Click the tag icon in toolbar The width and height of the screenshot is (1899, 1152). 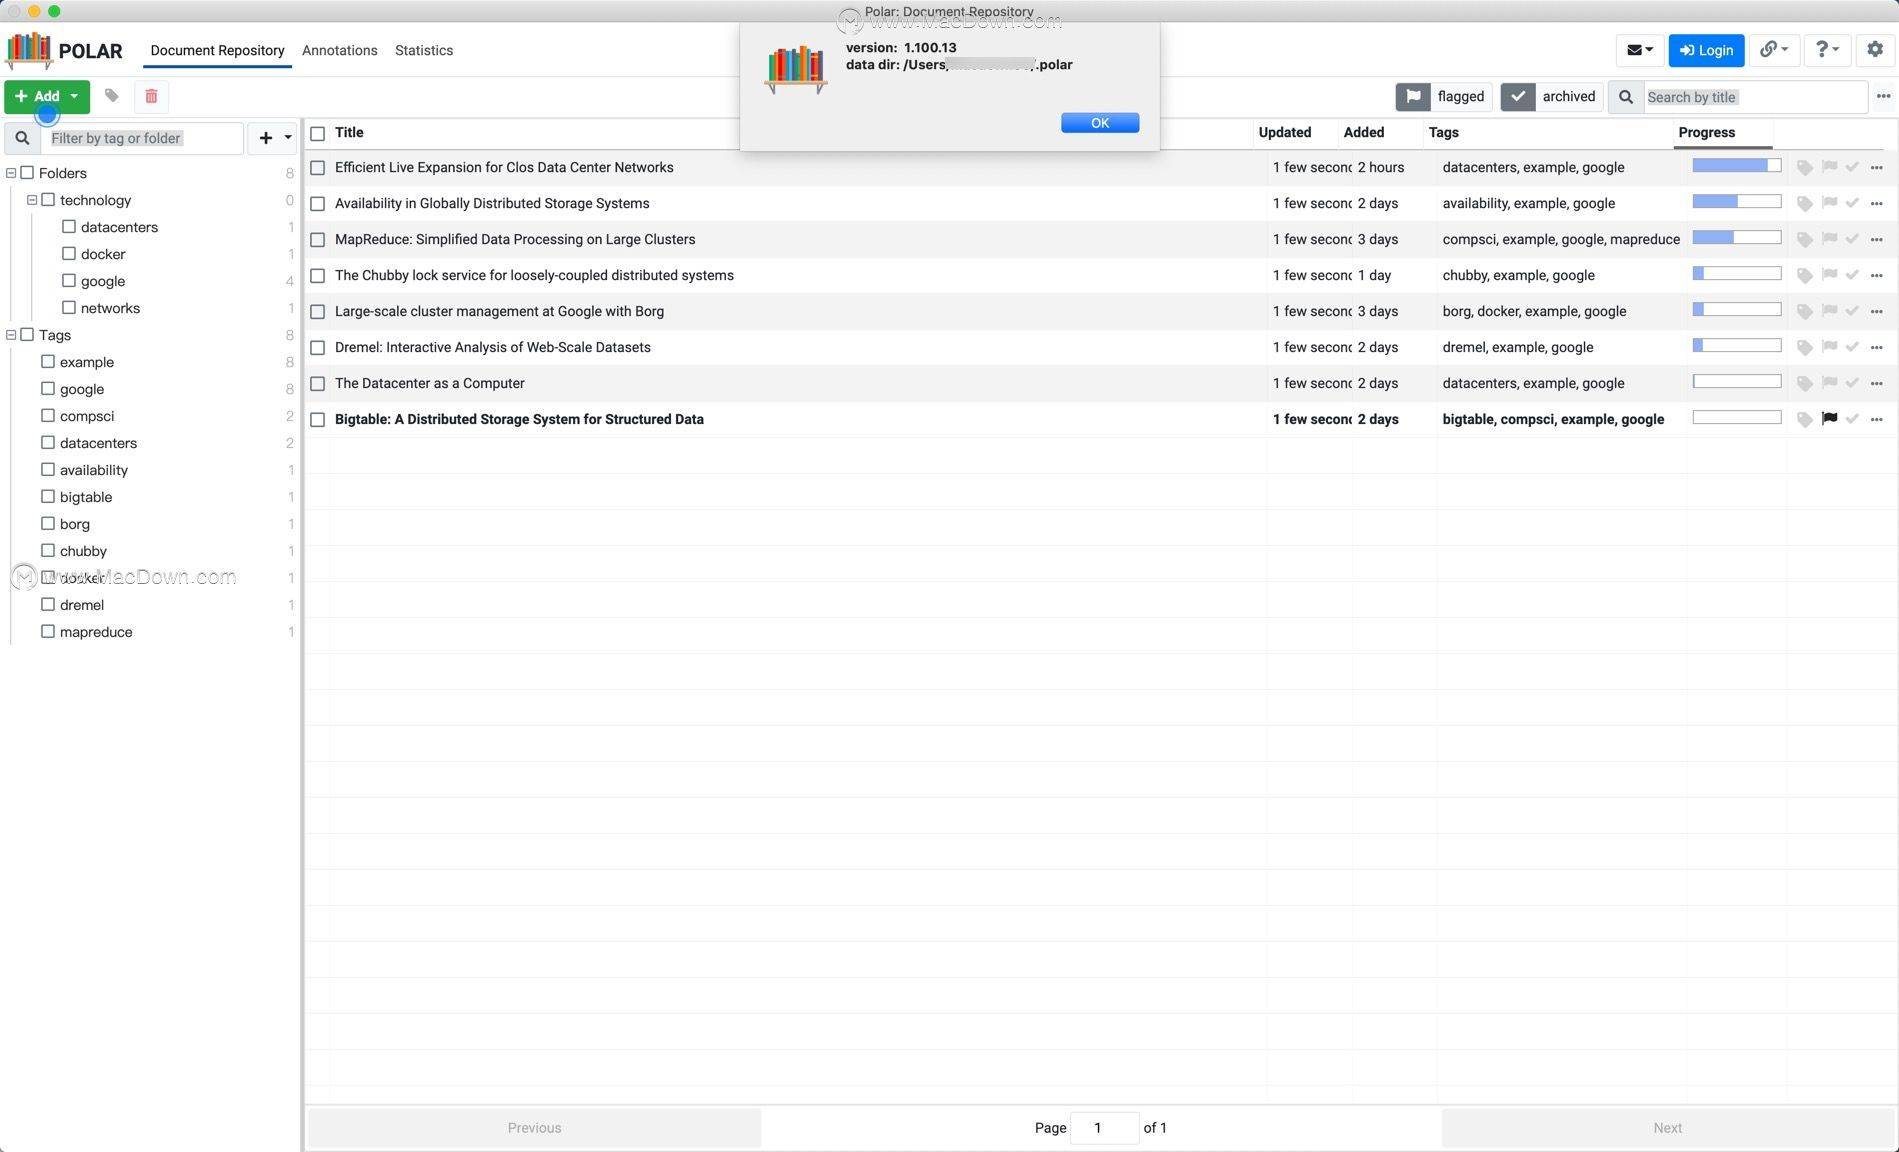(x=112, y=96)
